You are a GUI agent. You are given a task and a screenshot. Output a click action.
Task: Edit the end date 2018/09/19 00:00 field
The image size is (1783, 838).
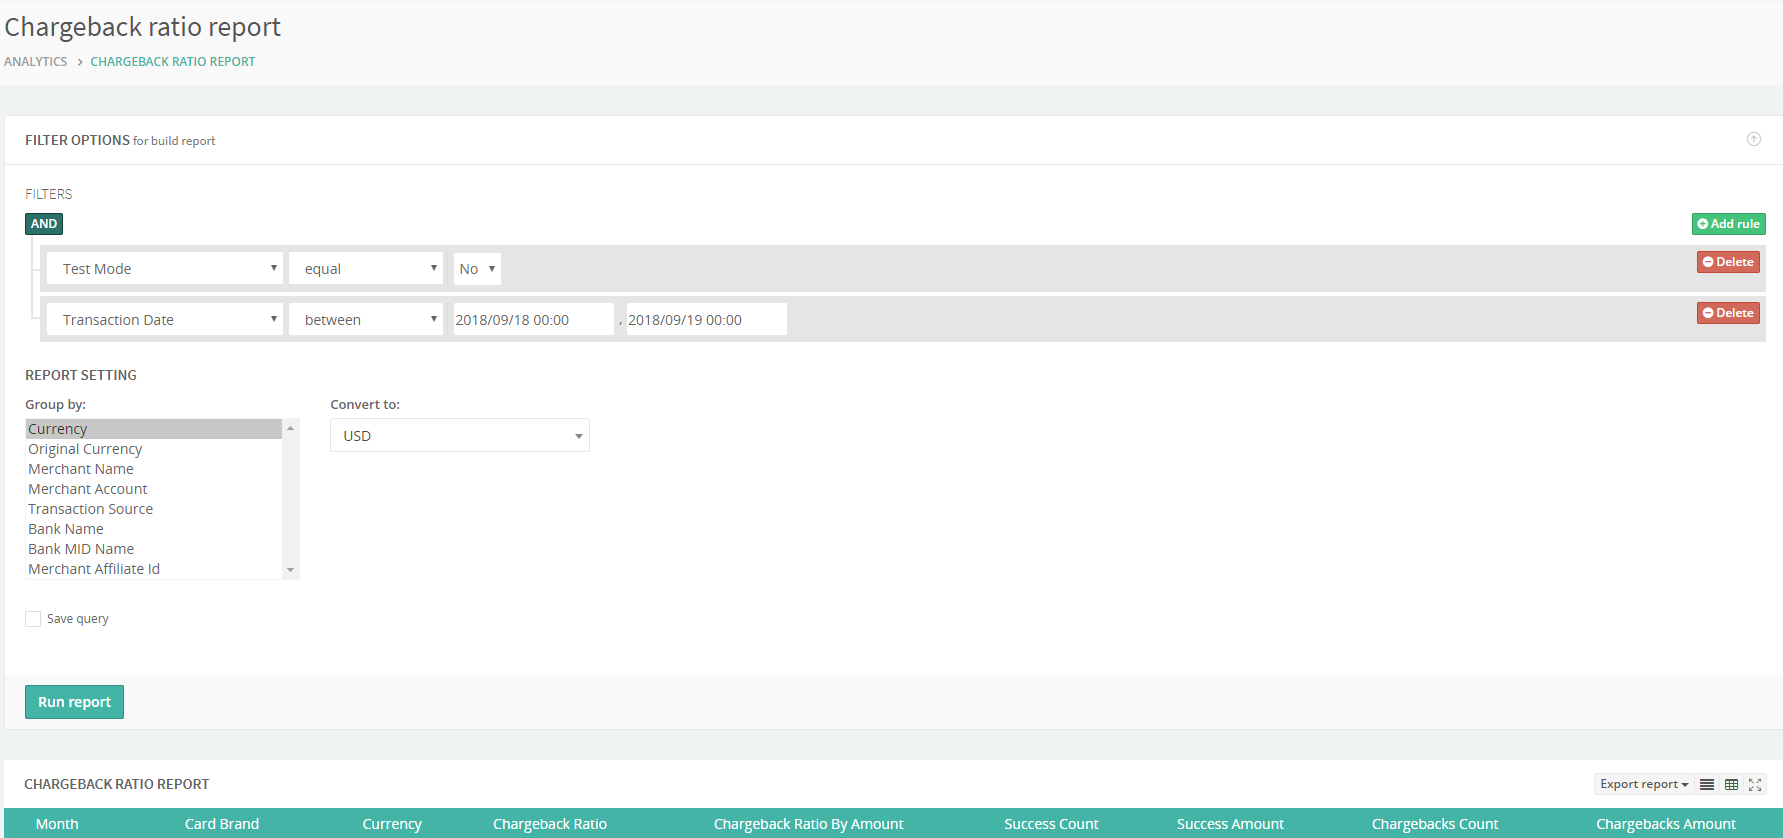[706, 319]
